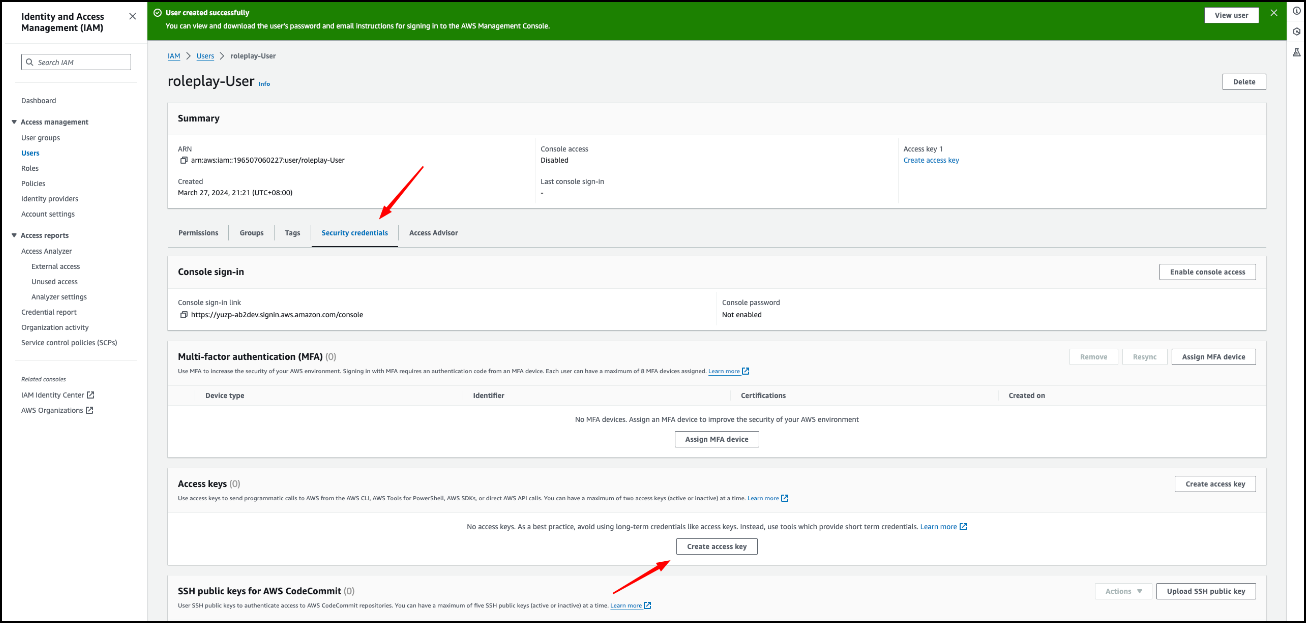Open Identity providers in the sidebar
The width and height of the screenshot is (1306, 623).
(x=50, y=198)
